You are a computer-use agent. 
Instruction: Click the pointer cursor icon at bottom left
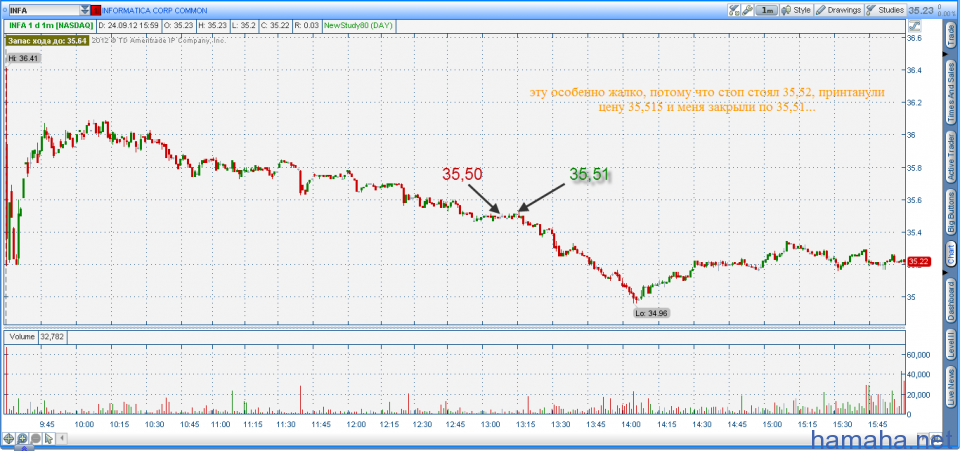pos(47,439)
